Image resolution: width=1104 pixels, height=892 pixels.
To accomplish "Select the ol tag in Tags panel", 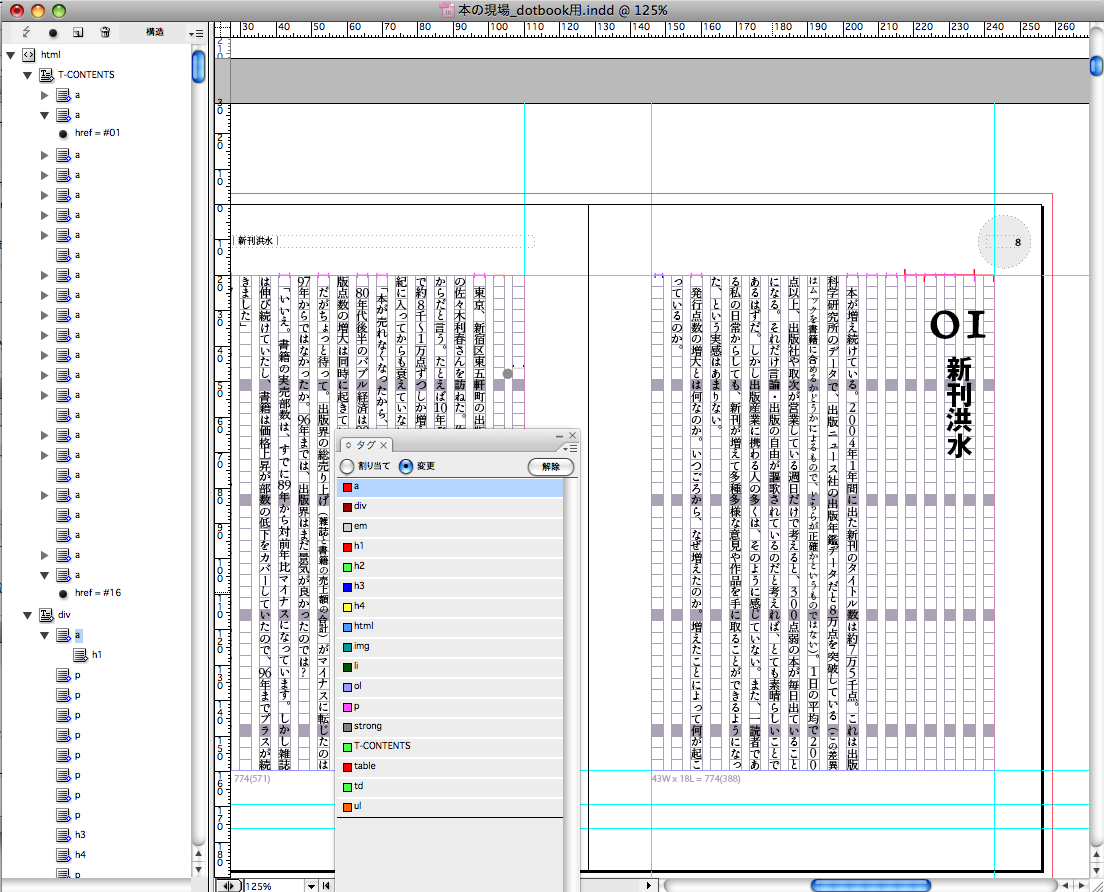I will click(450, 686).
